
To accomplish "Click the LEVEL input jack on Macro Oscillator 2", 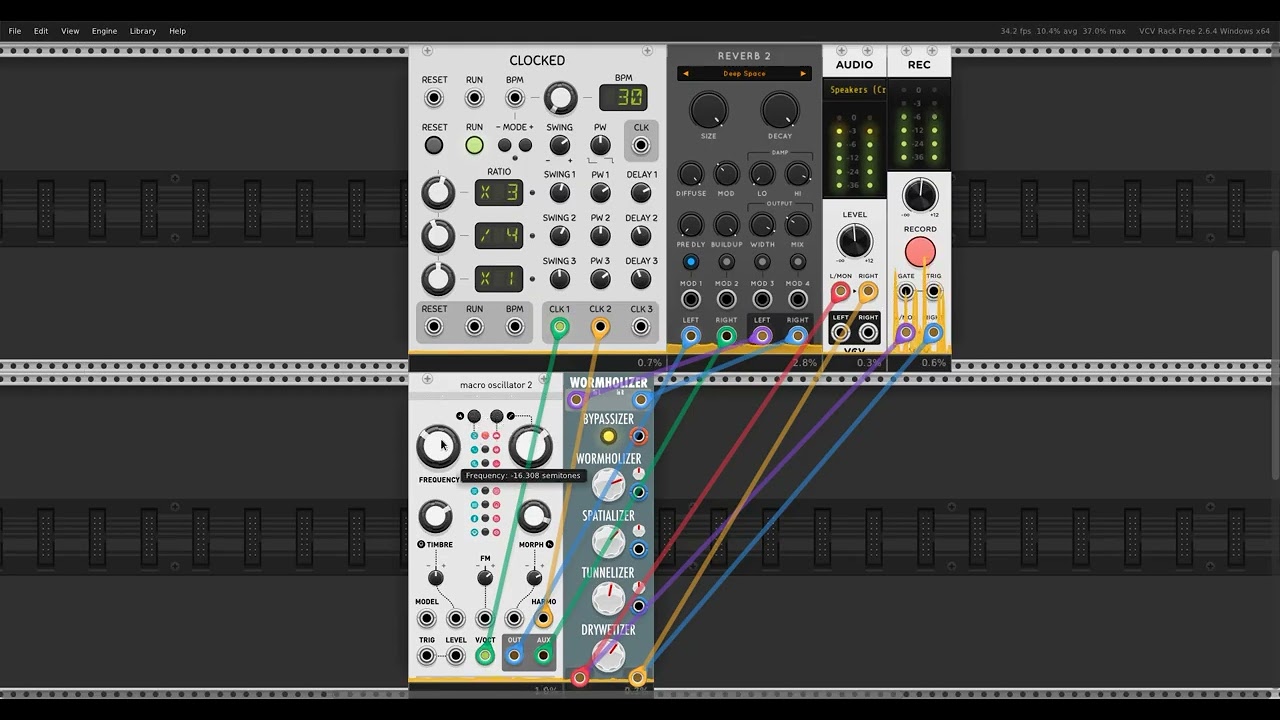I will [456, 656].
